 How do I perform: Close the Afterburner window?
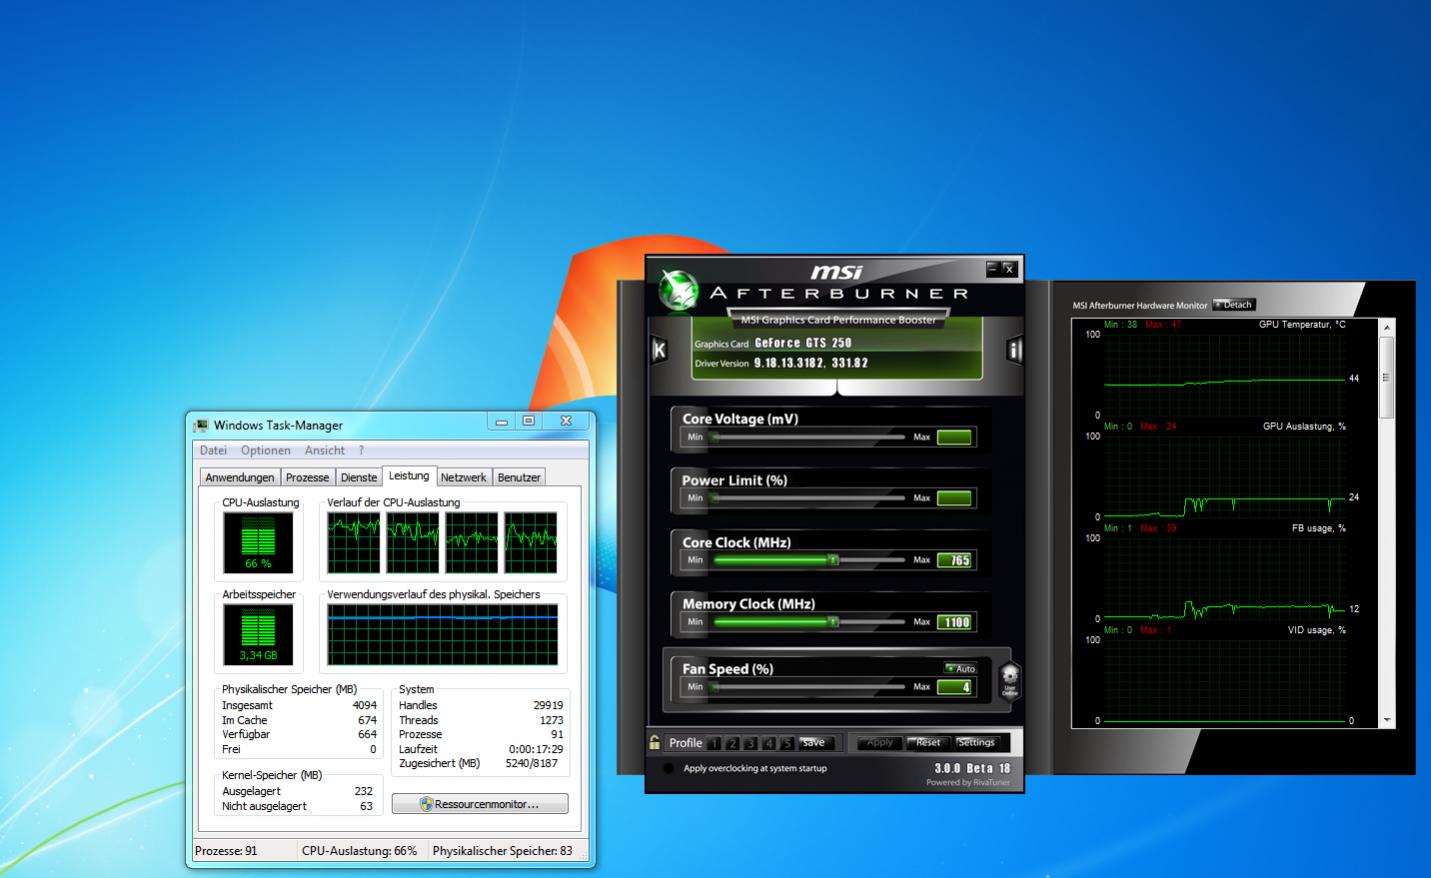point(1008,269)
